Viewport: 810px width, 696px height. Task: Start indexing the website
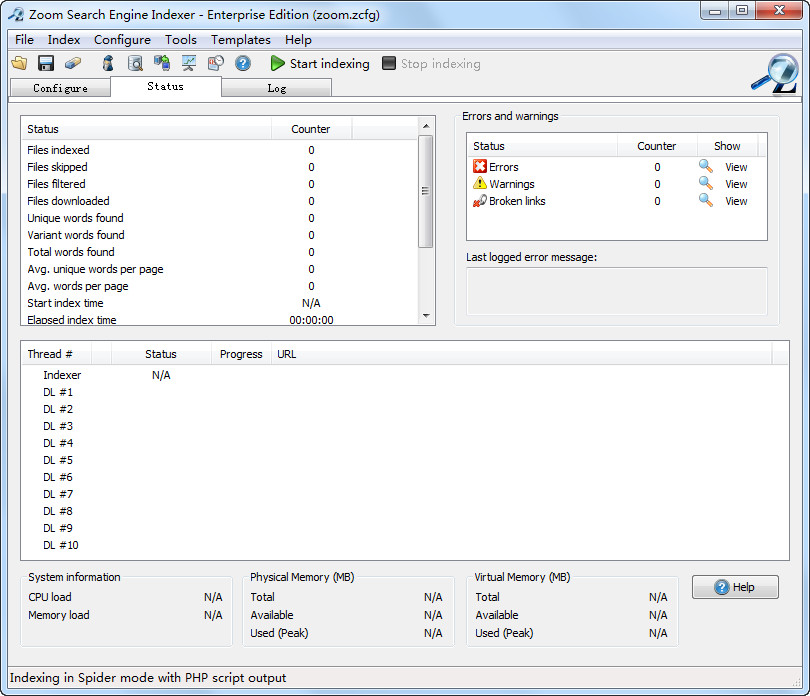click(319, 62)
